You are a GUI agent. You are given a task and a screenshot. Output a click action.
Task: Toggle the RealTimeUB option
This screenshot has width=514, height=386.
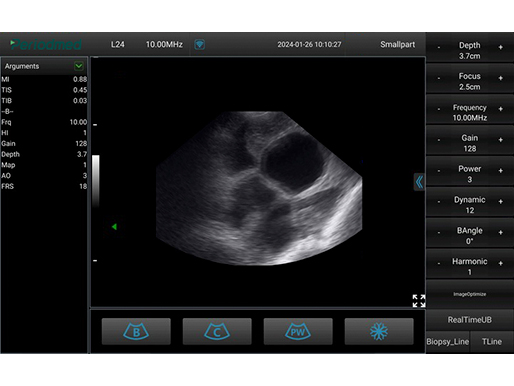[470, 320]
